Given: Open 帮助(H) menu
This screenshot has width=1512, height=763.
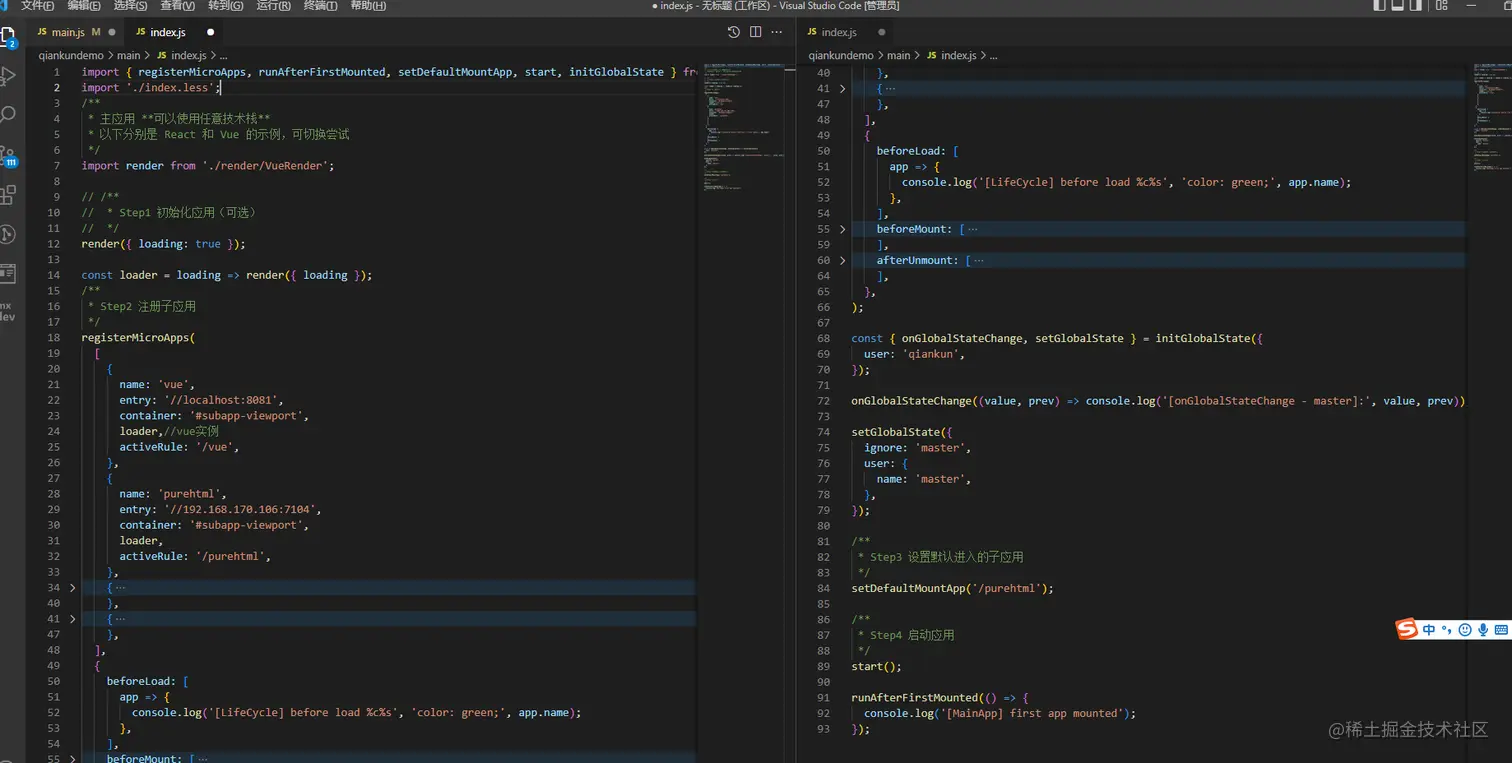Looking at the screenshot, I should tap(369, 5).
